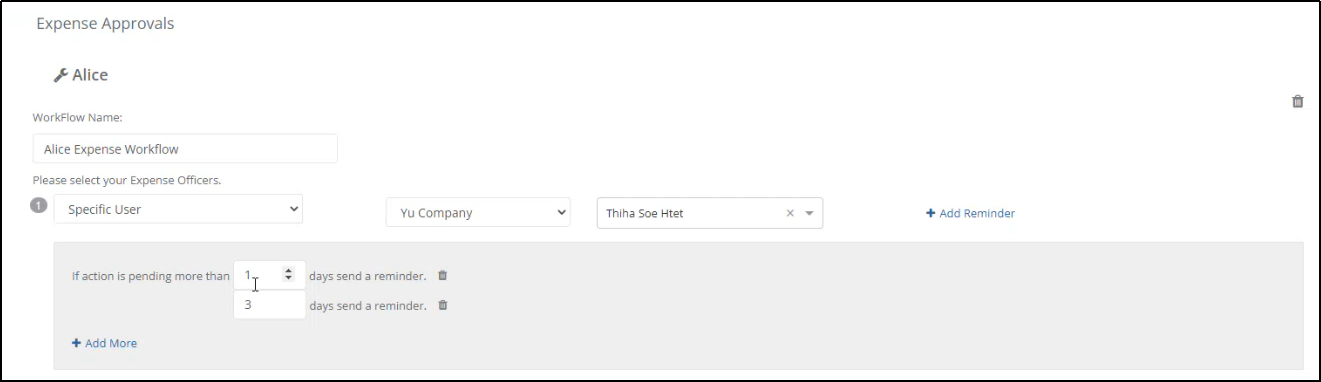Click the wrench icon beside Alice
The width and height of the screenshot is (1321, 382).
(x=60, y=75)
